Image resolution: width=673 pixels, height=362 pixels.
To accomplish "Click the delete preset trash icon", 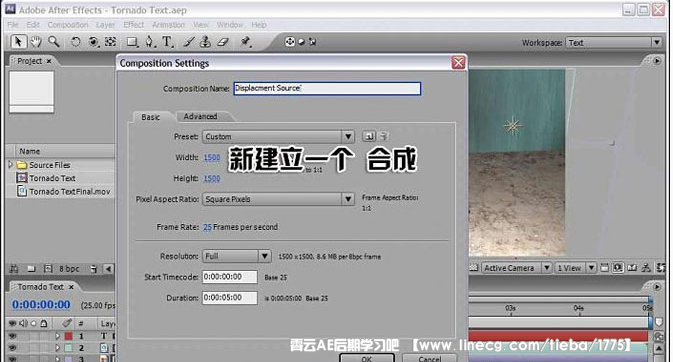I will [x=384, y=136].
